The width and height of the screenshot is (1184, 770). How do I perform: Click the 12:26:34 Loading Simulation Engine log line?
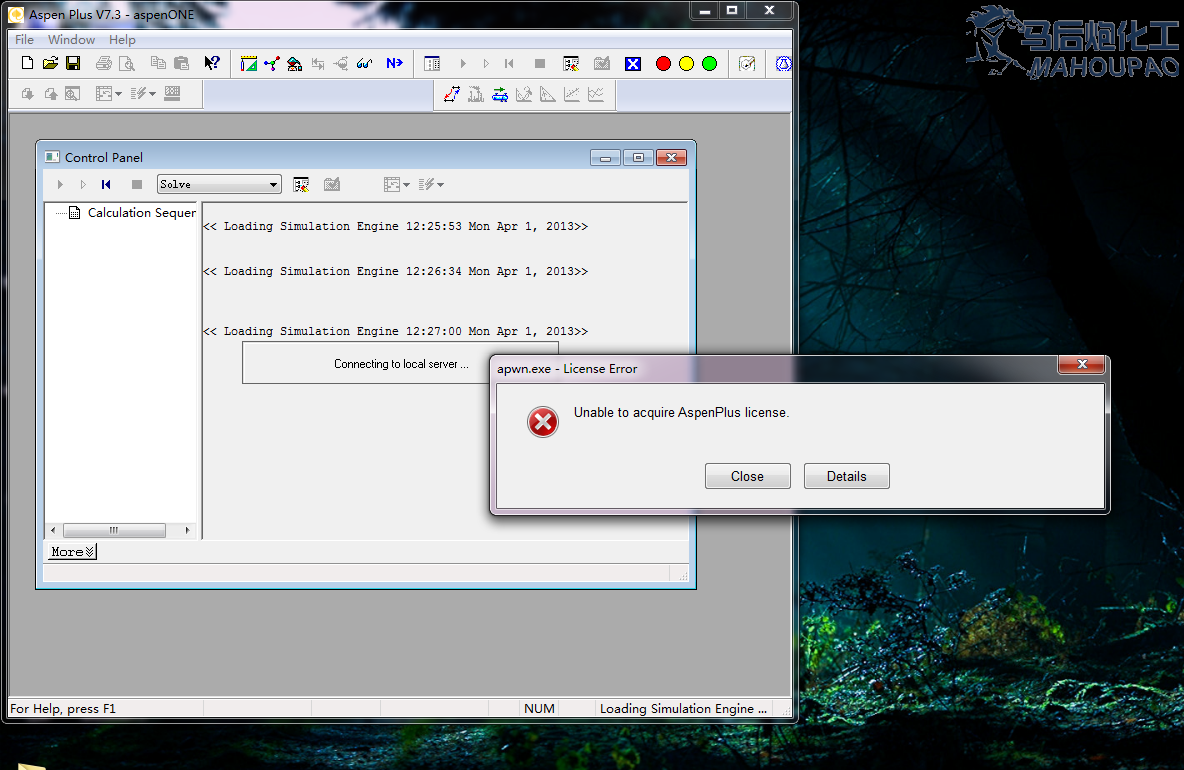(x=396, y=272)
